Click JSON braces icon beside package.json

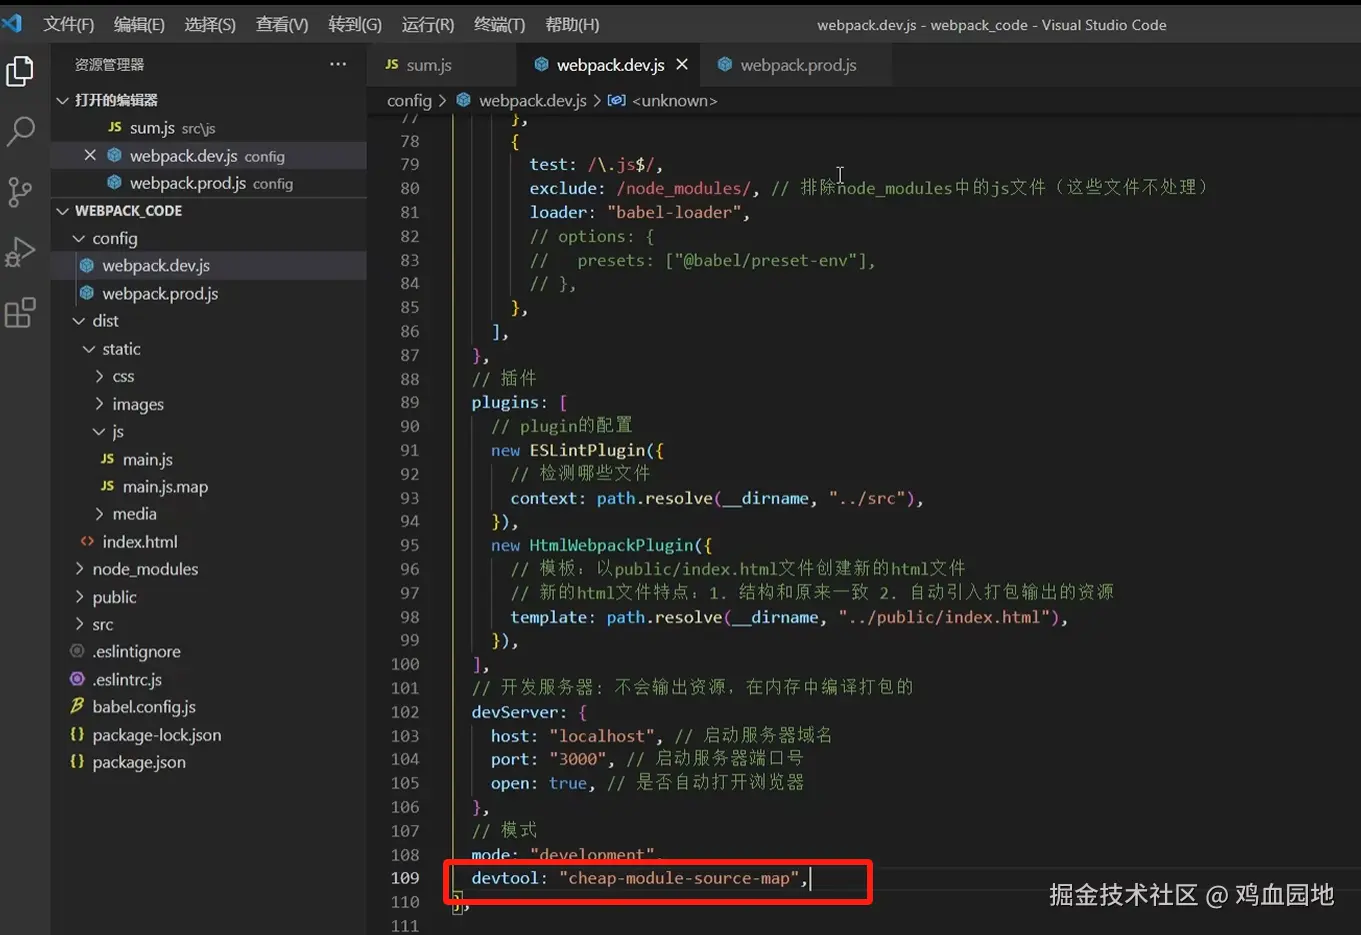tap(77, 762)
